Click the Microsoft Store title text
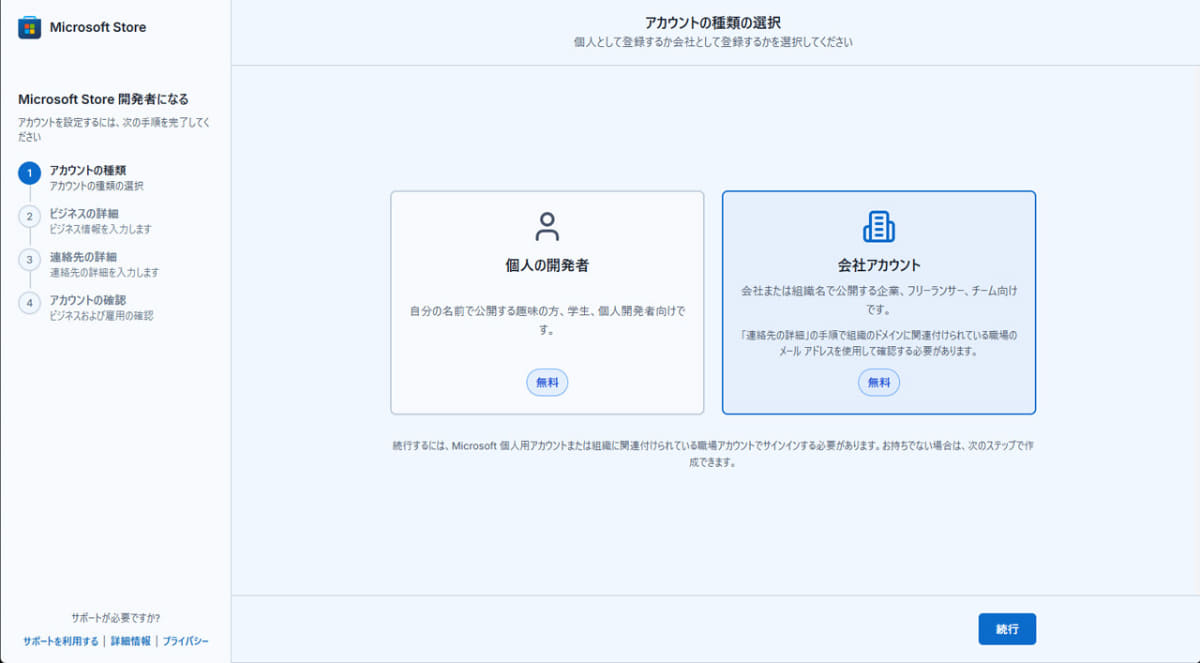This screenshot has height=663, width=1200. [98, 27]
